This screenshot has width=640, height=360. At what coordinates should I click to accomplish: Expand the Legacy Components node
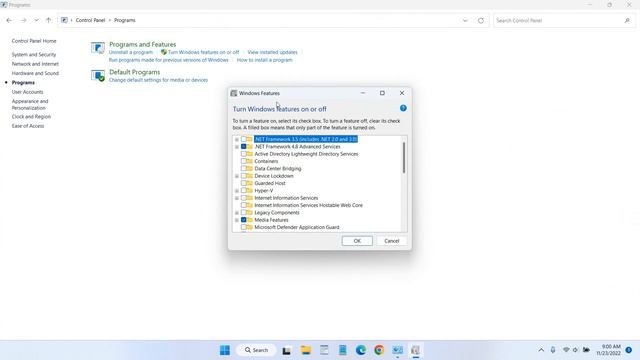coord(237,213)
